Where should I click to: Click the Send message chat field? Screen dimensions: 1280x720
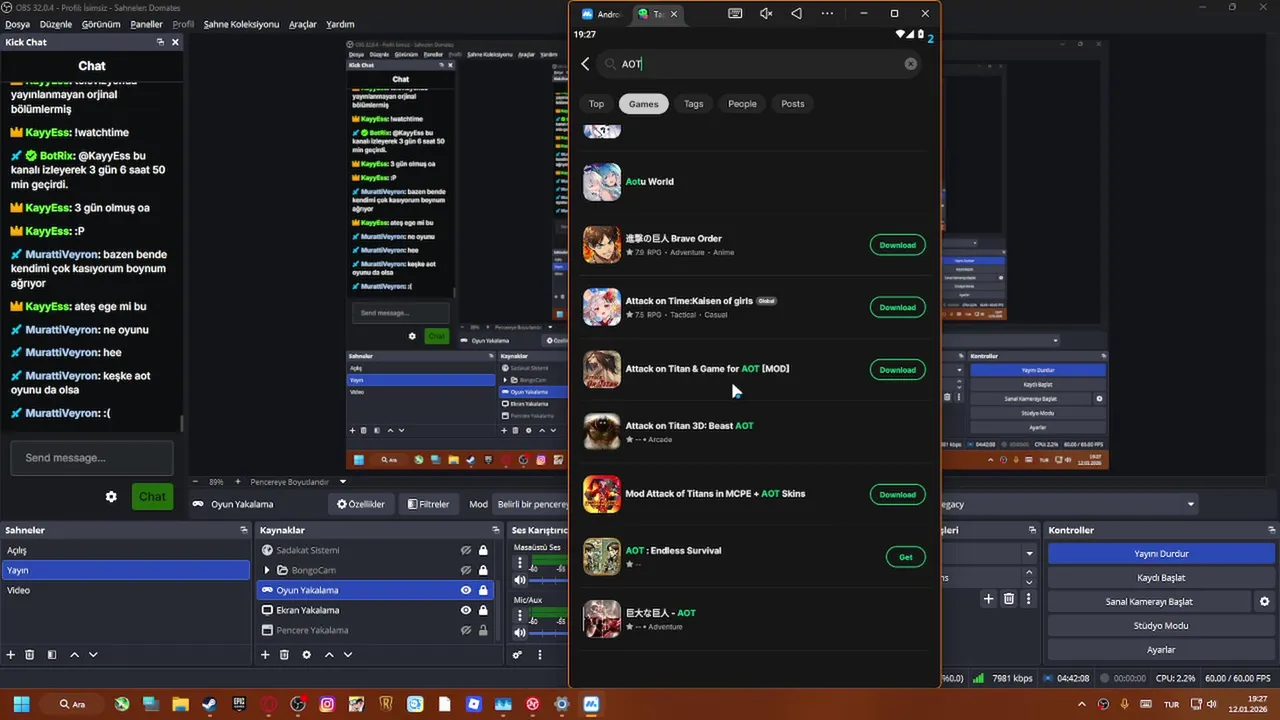(x=92, y=458)
